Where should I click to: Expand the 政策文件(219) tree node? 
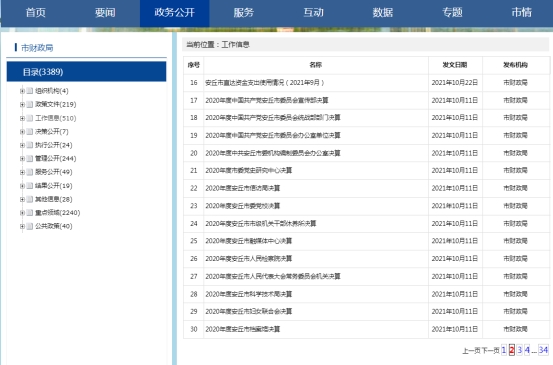[22, 104]
